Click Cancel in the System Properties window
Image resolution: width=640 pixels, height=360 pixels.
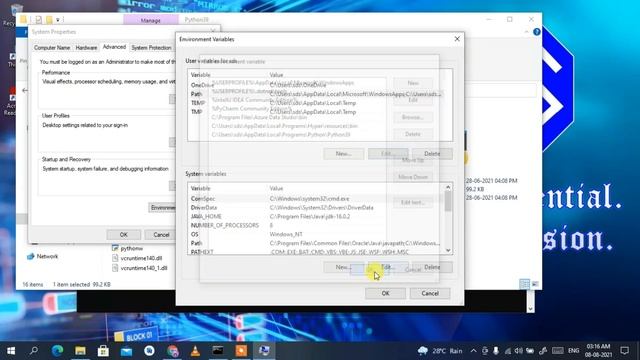point(161,235)
